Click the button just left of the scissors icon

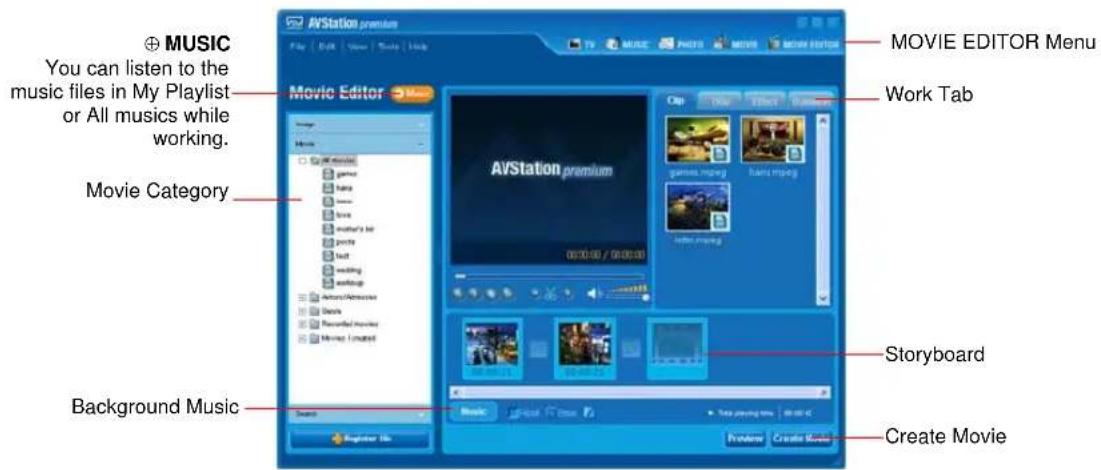[535, 294]
